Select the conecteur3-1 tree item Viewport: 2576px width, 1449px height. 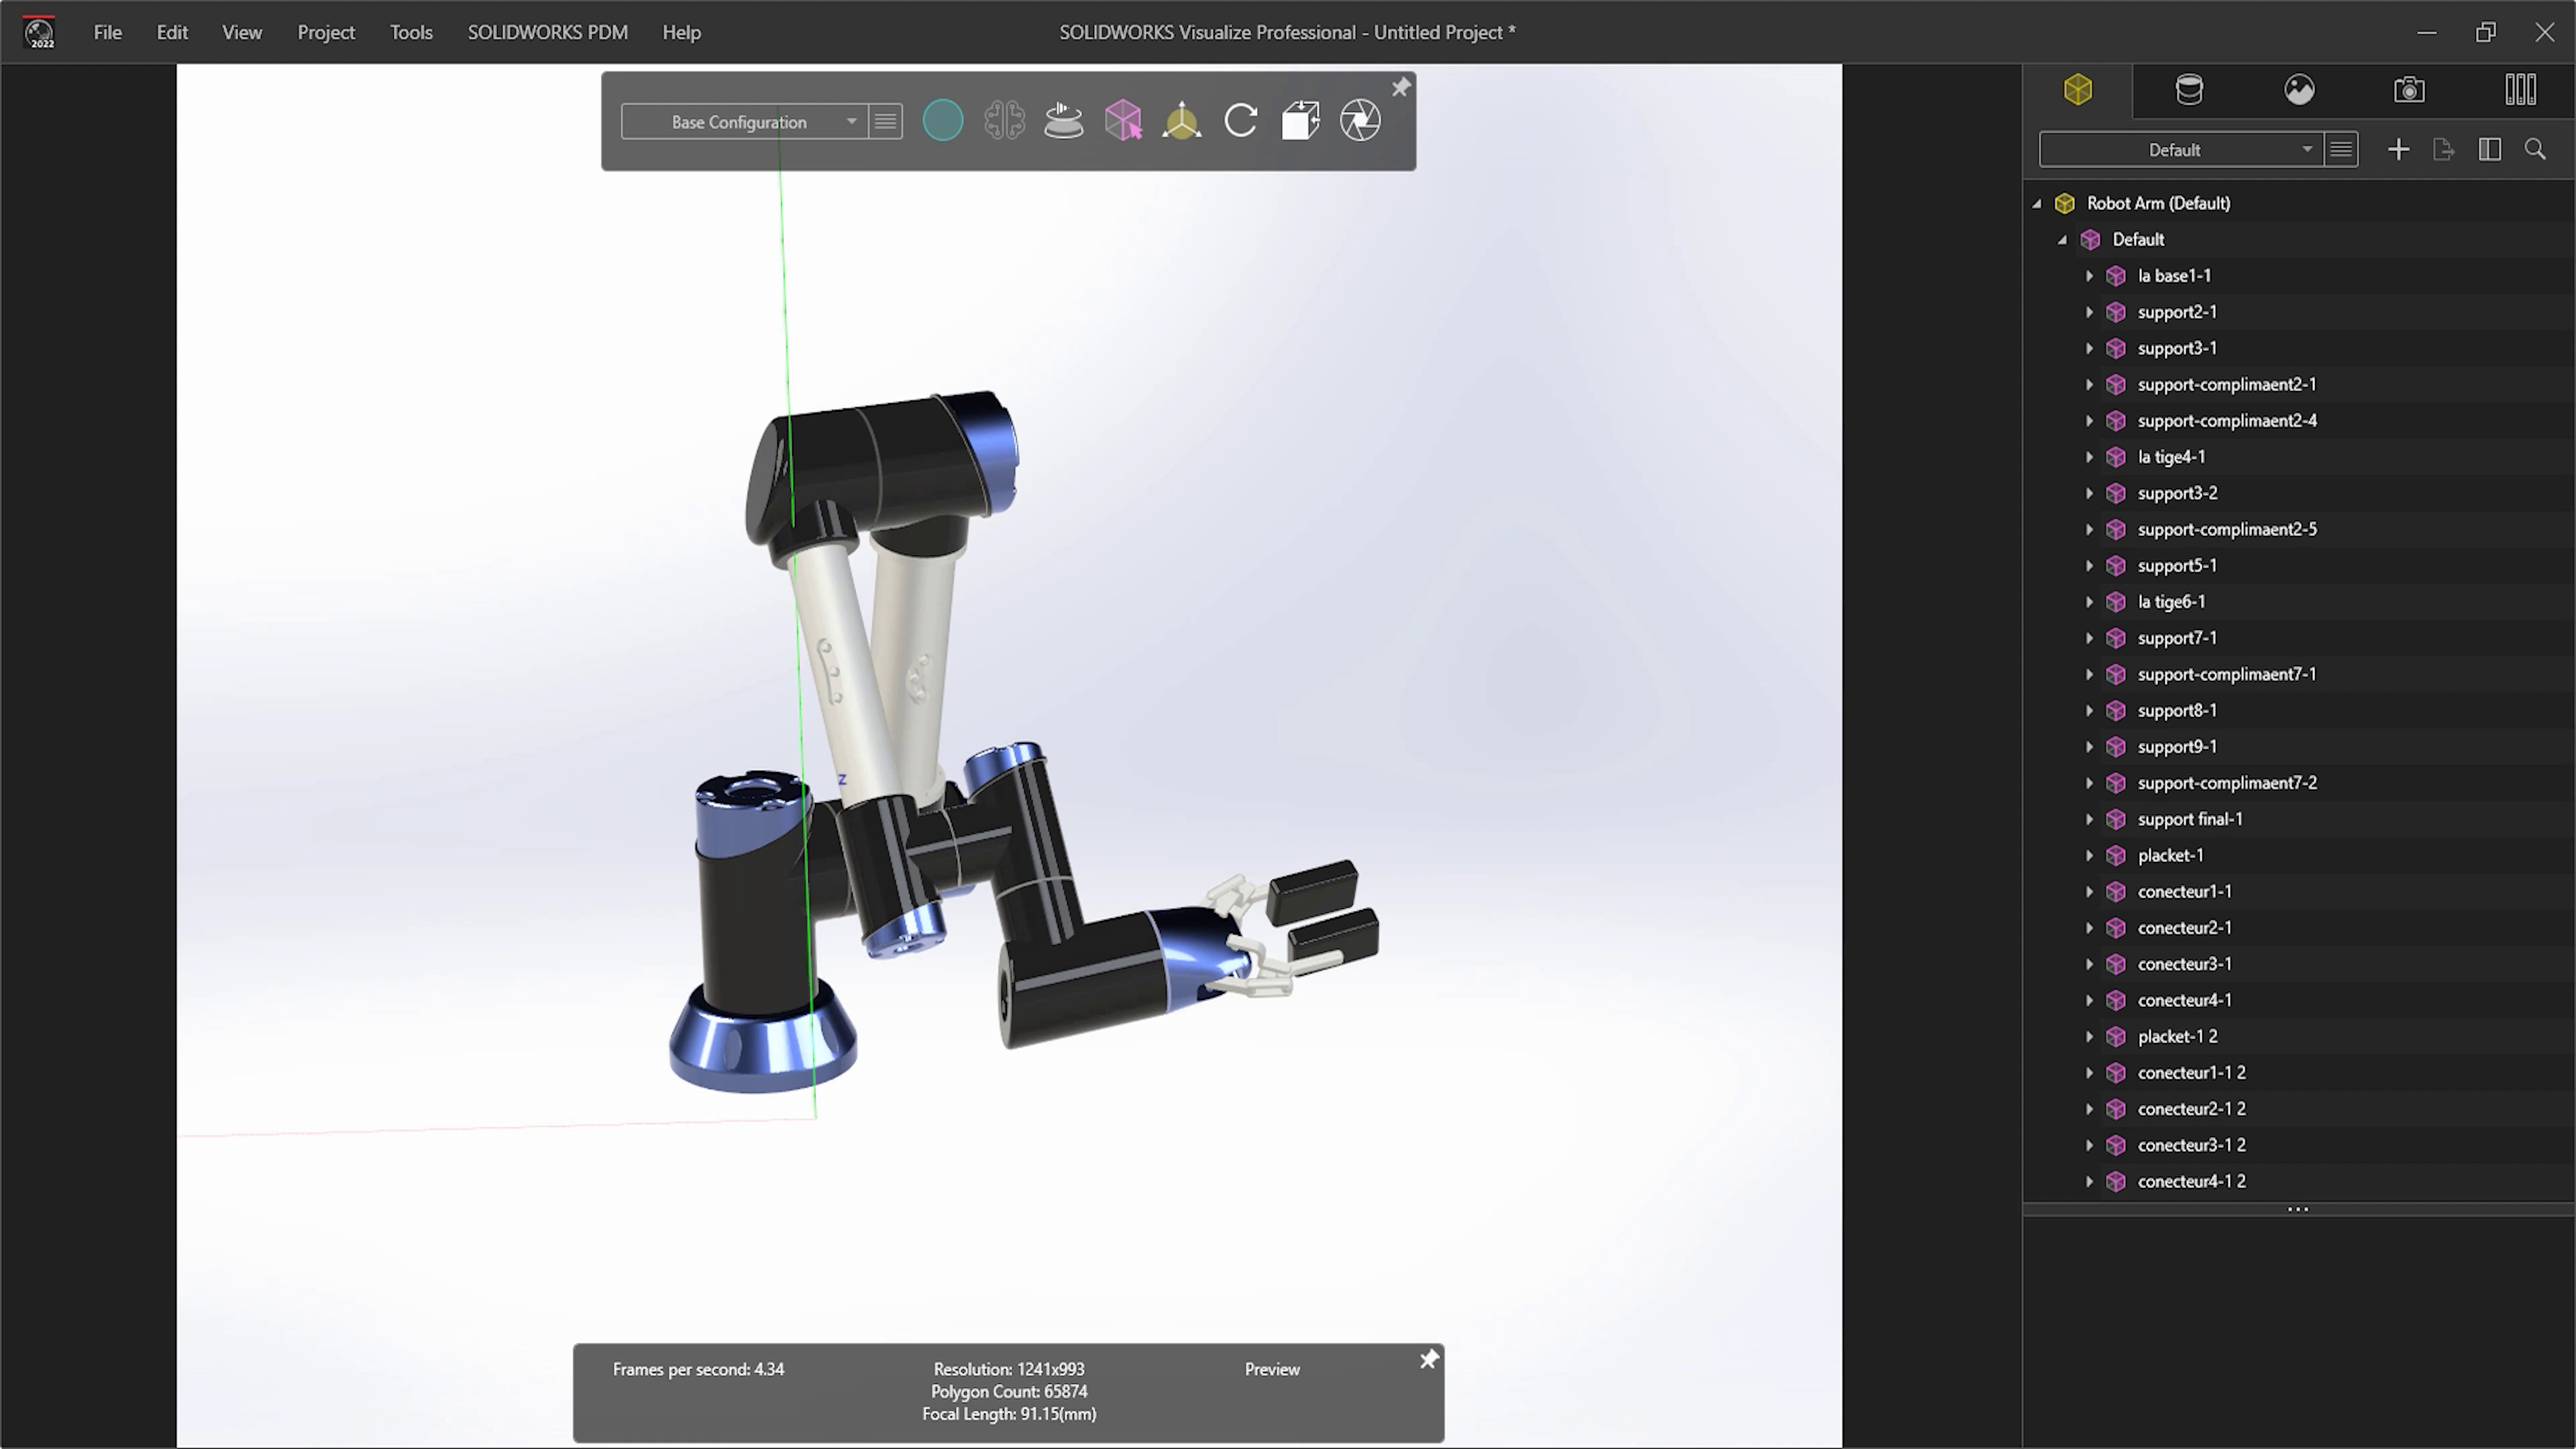point(2184,964)
